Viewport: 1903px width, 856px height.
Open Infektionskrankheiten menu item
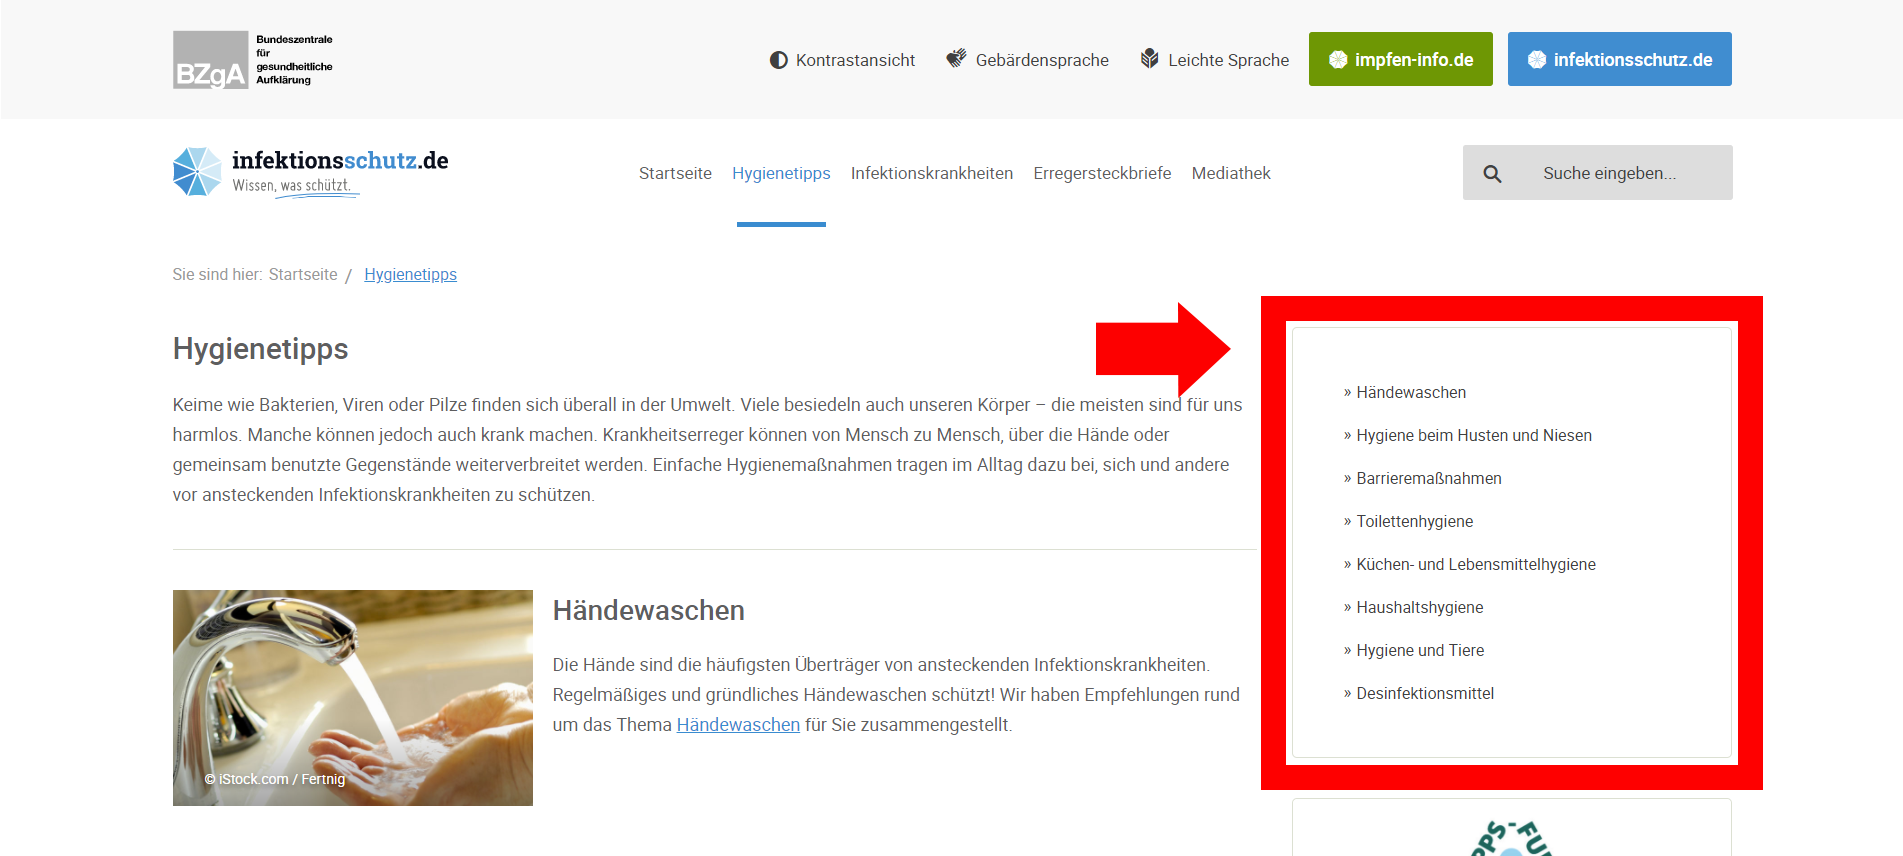pos(931,173)
